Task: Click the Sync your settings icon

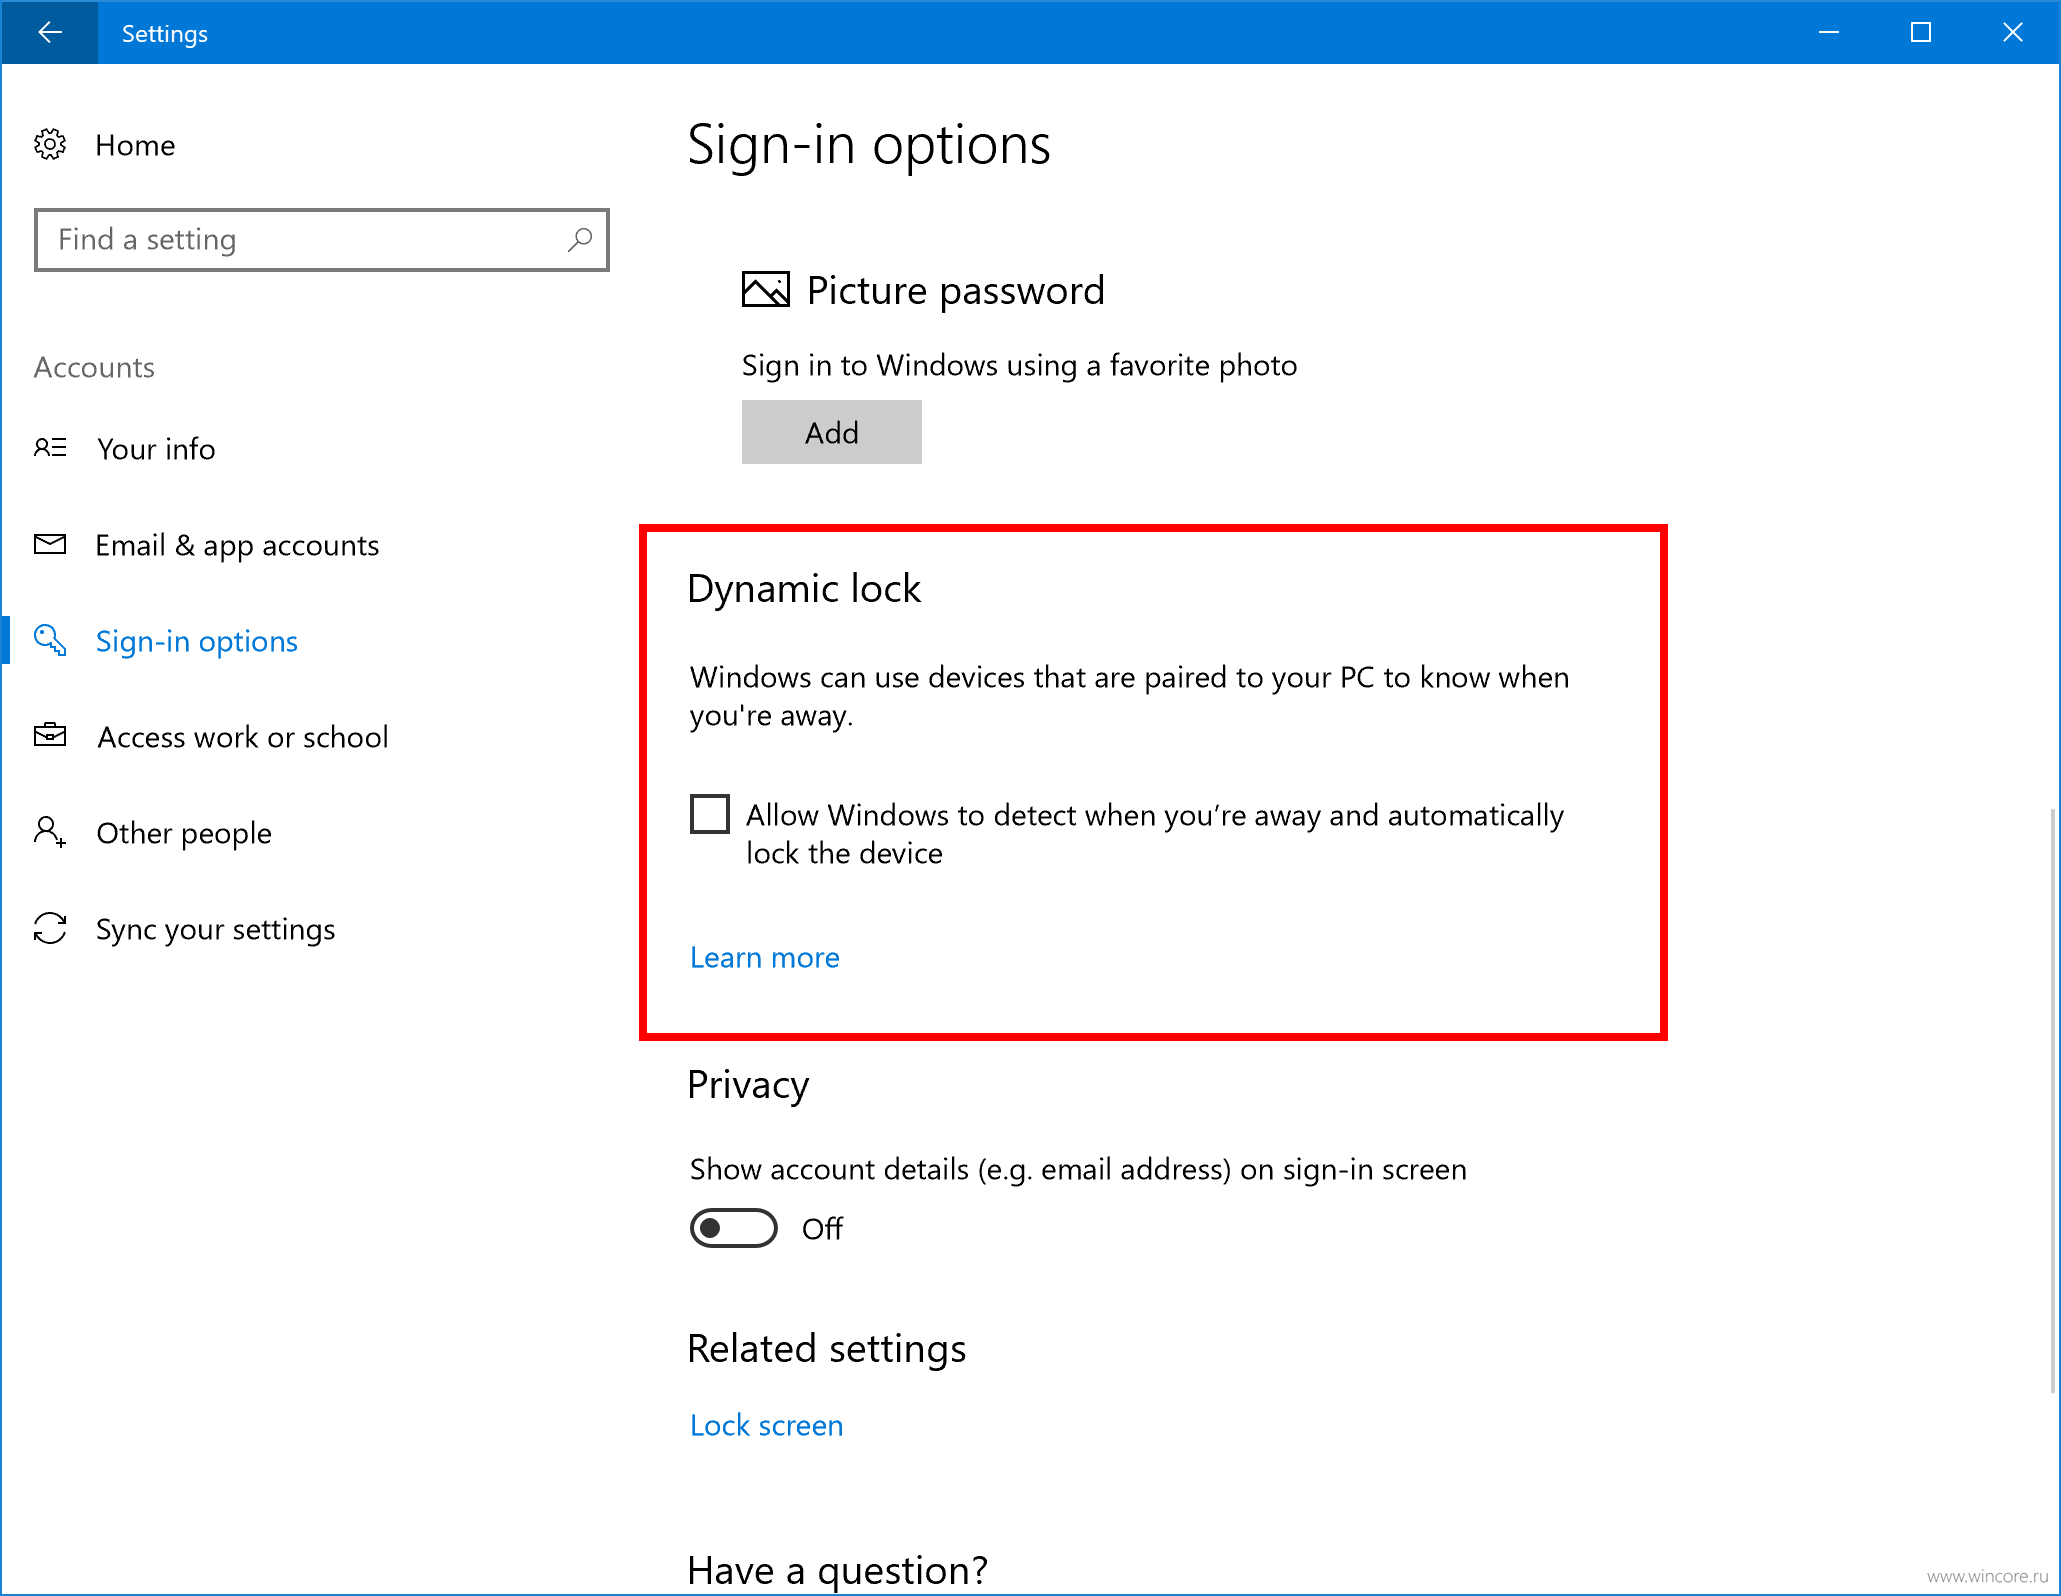Action: (x=50, y=928)
